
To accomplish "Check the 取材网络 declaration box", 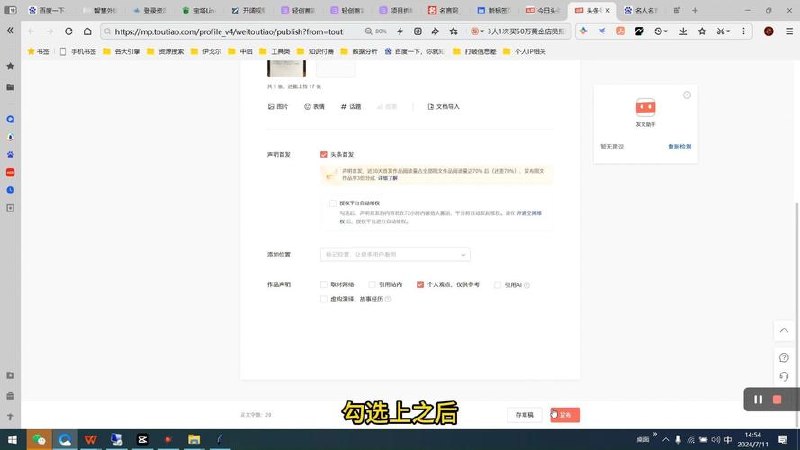I will (323, 285).
